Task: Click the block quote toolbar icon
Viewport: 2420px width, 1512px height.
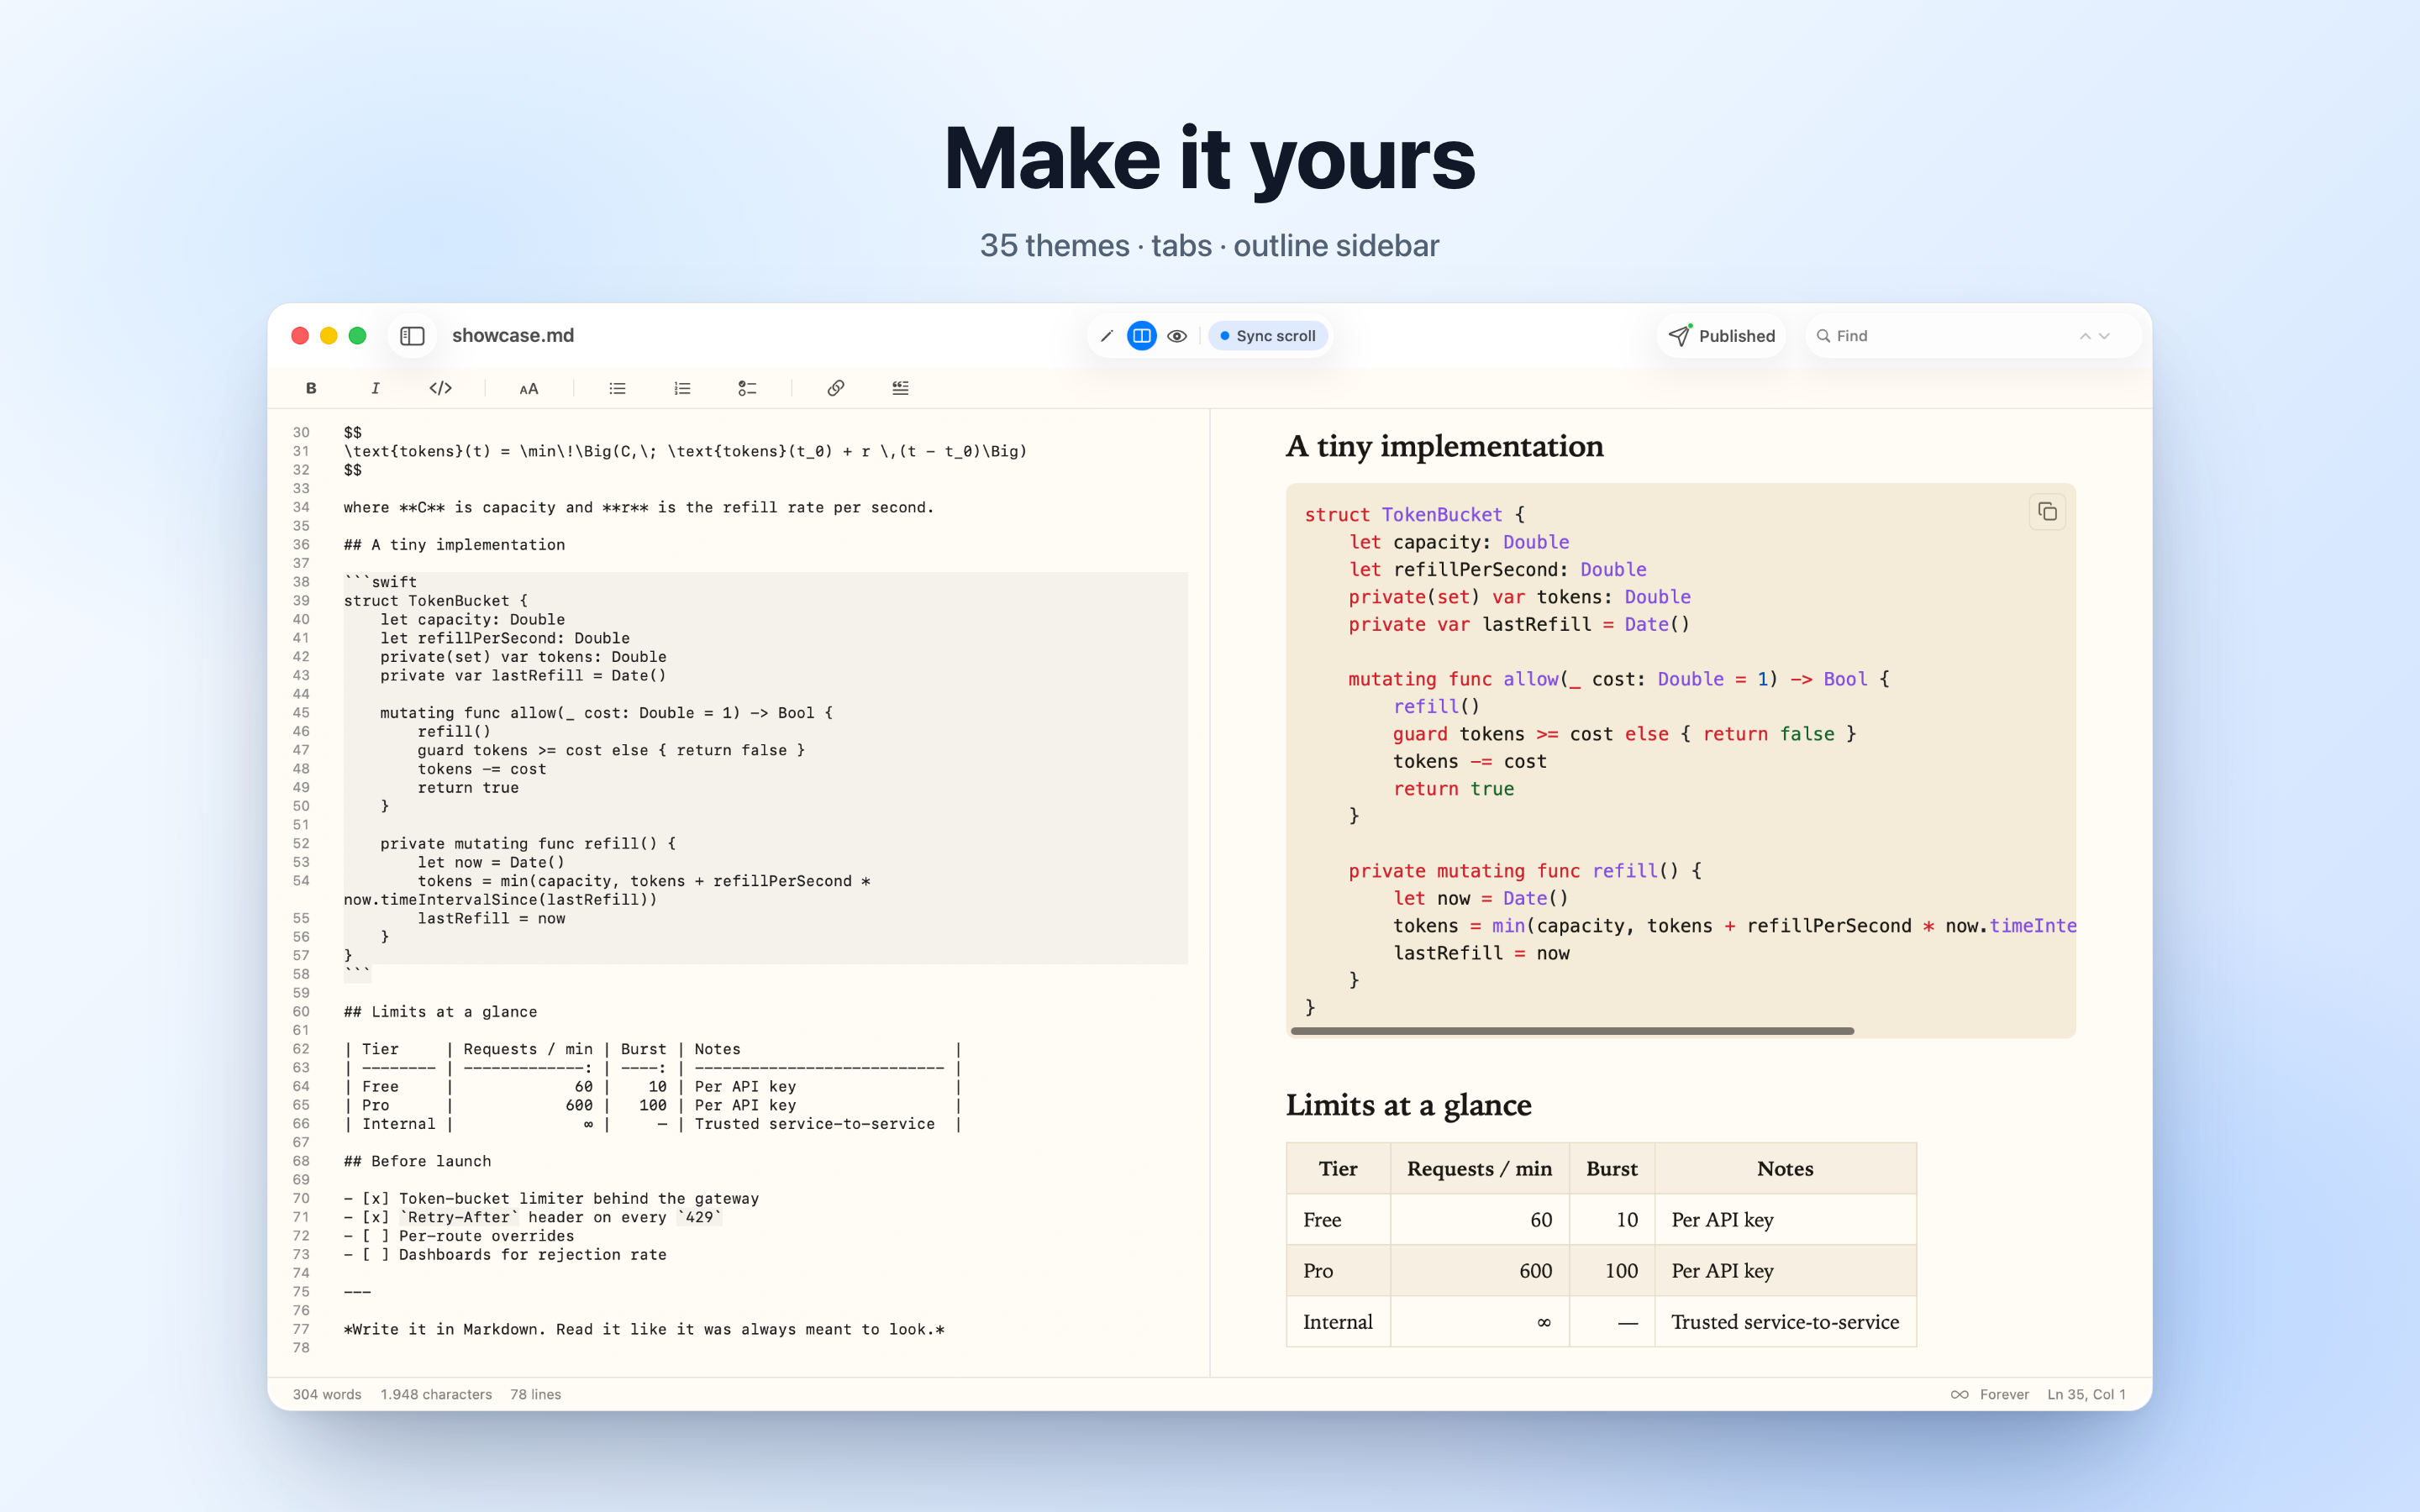Action: tap(900, 388)
